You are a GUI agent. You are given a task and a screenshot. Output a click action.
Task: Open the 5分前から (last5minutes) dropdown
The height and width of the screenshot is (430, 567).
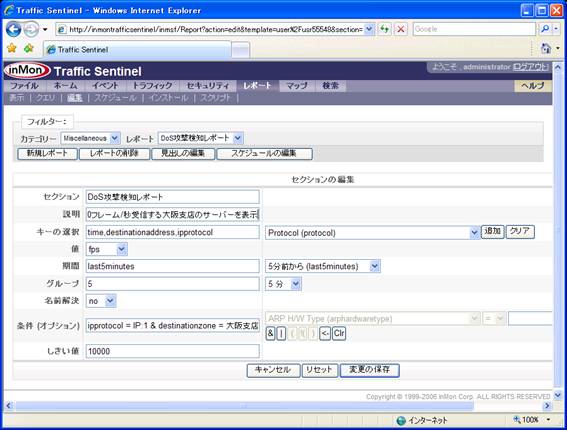tap(323, 267)
